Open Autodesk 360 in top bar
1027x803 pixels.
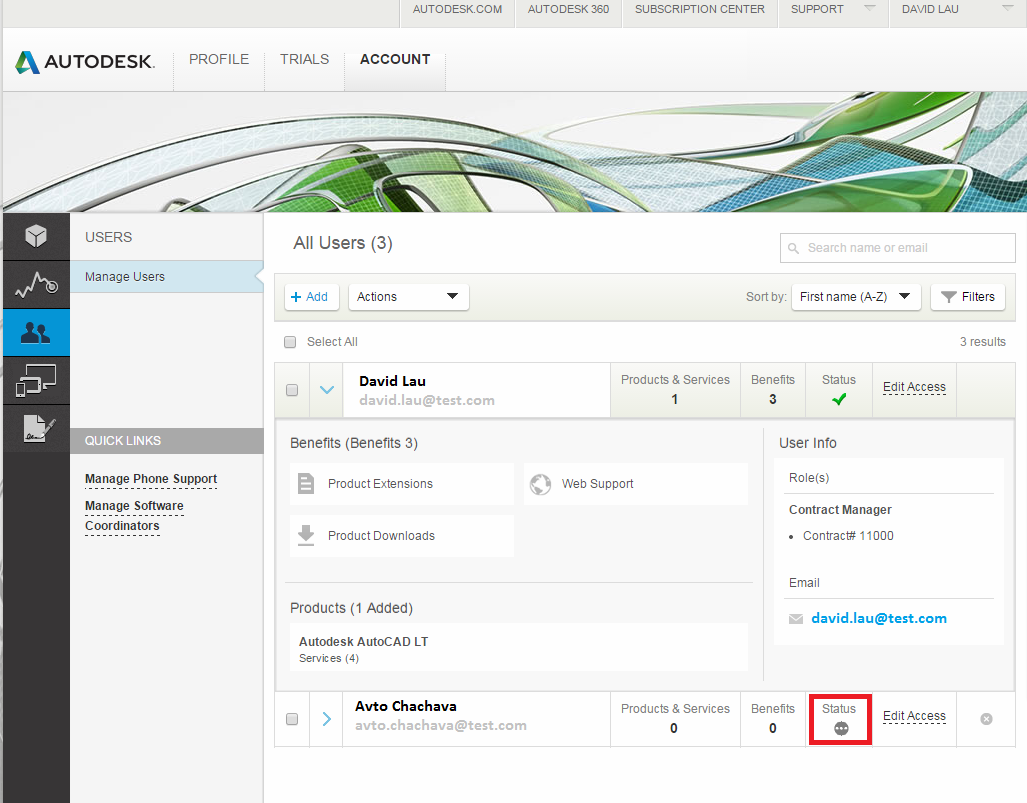[x=569, y=9]
